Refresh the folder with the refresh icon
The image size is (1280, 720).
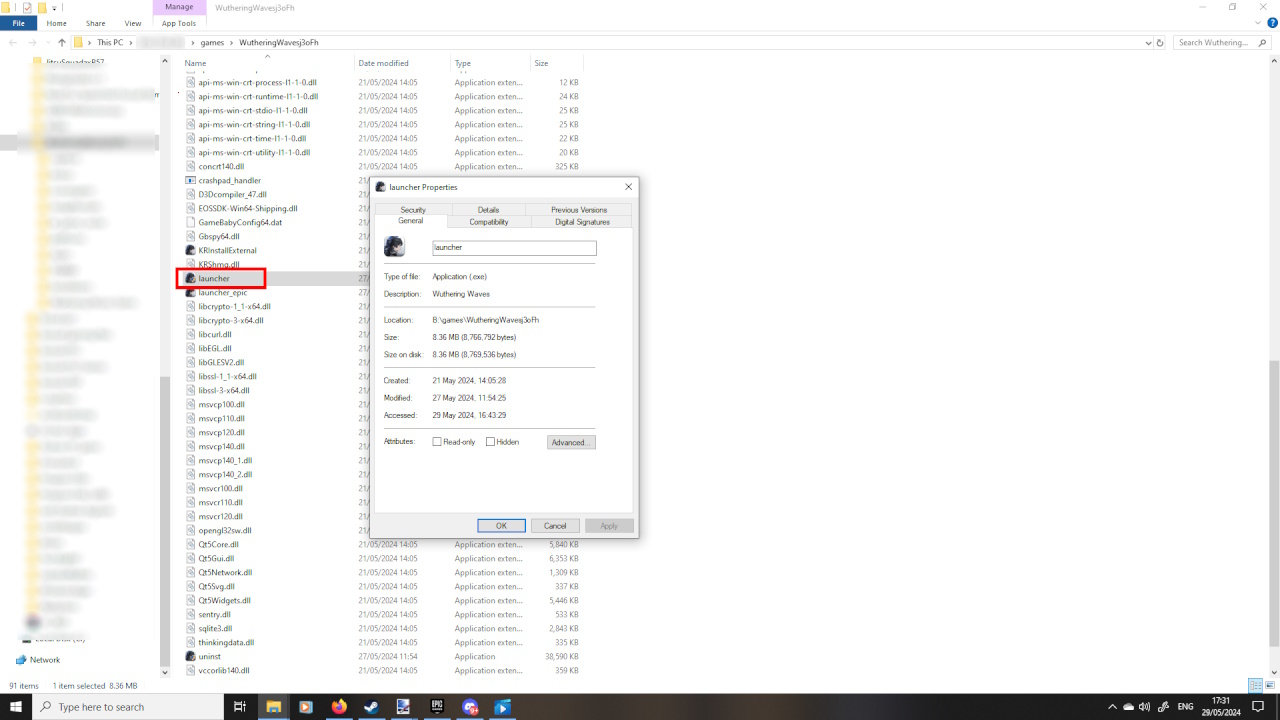(1160, 43)
